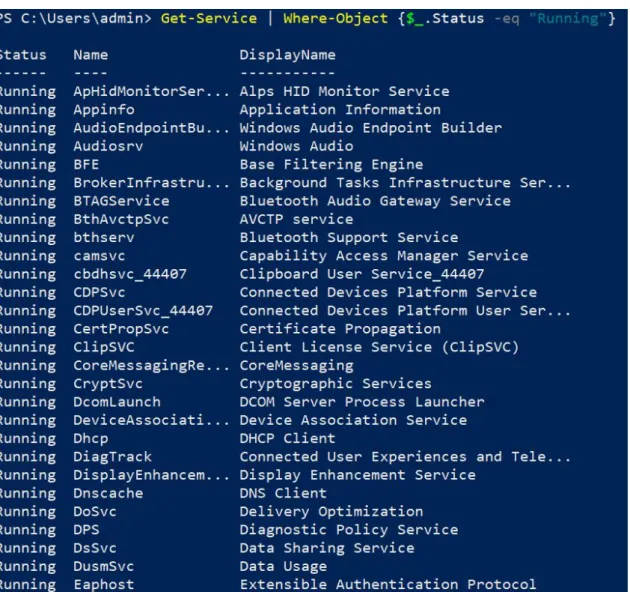Click the bthserv service name
The image size is (630, 592).
pyautogui.click(x=104, y=238)
